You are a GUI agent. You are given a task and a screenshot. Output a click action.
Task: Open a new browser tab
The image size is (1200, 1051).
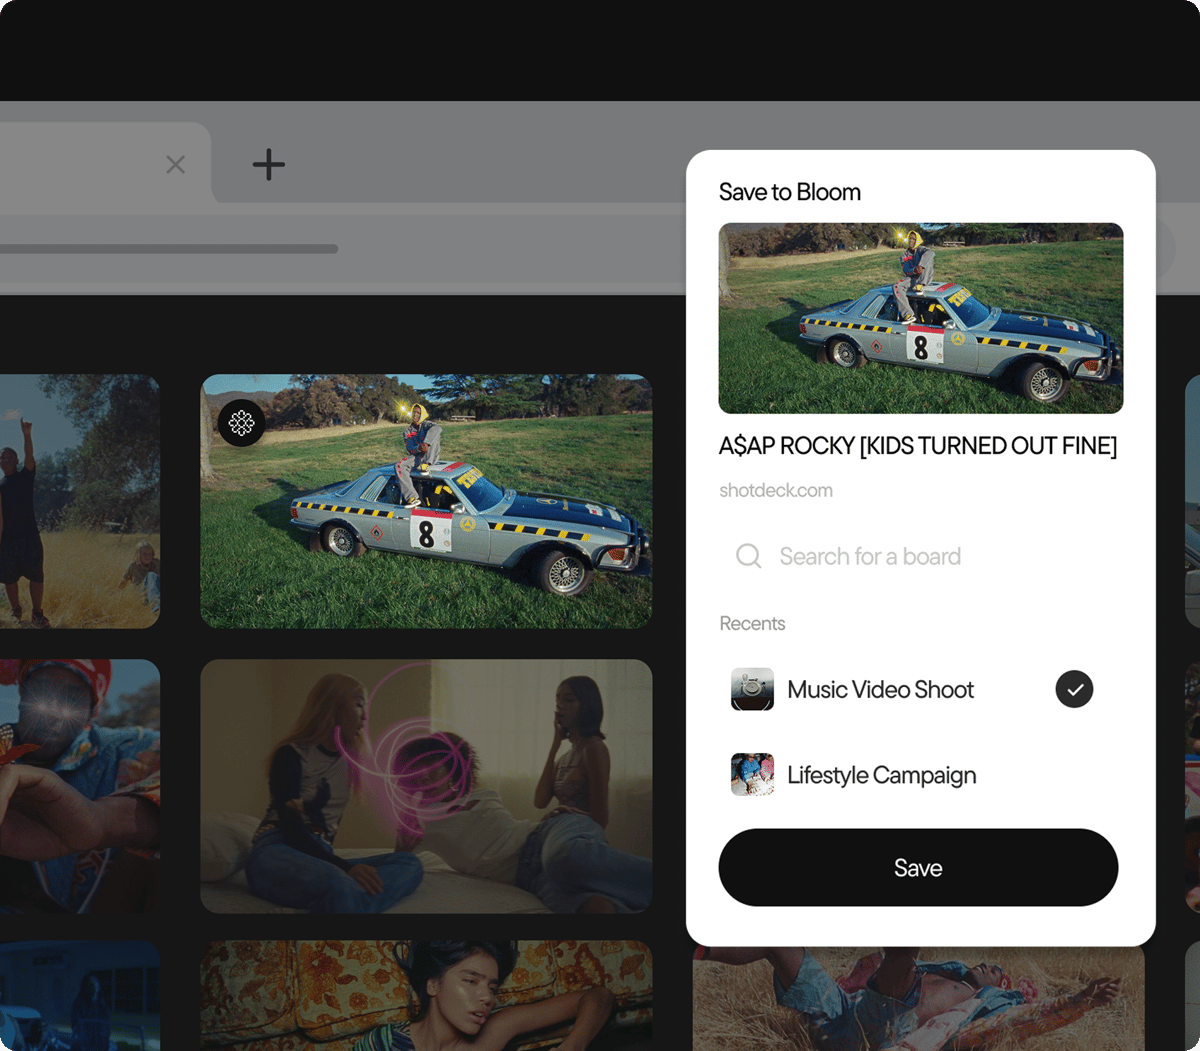click(268, 164)
